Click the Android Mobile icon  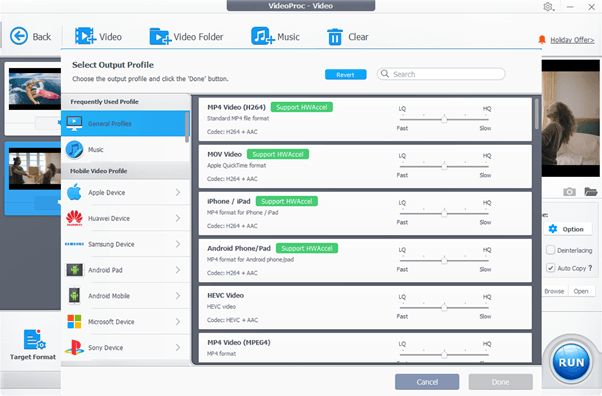tap(74, 295)
